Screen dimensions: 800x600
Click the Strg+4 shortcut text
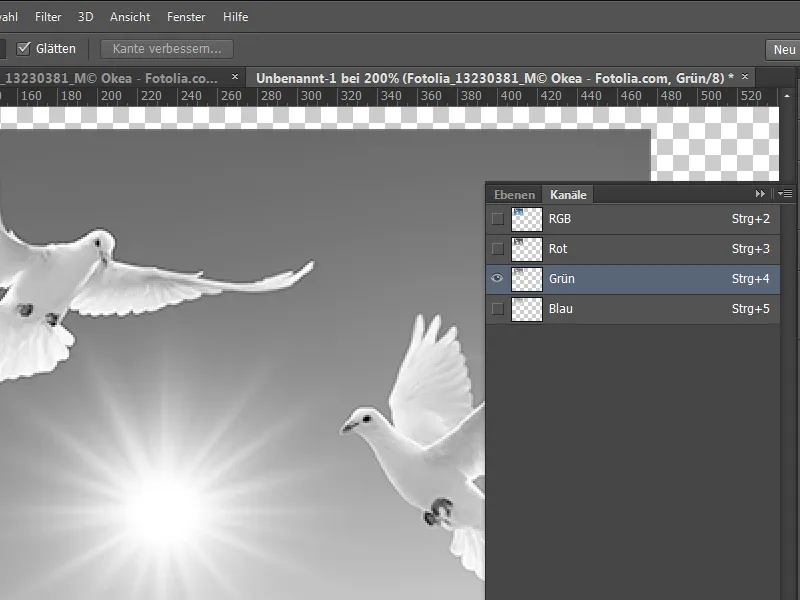(x=751, y=279)
